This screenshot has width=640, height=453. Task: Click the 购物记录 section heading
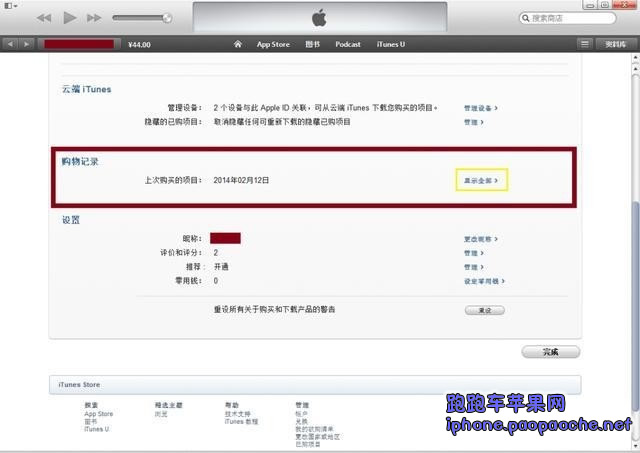point(80,162)
